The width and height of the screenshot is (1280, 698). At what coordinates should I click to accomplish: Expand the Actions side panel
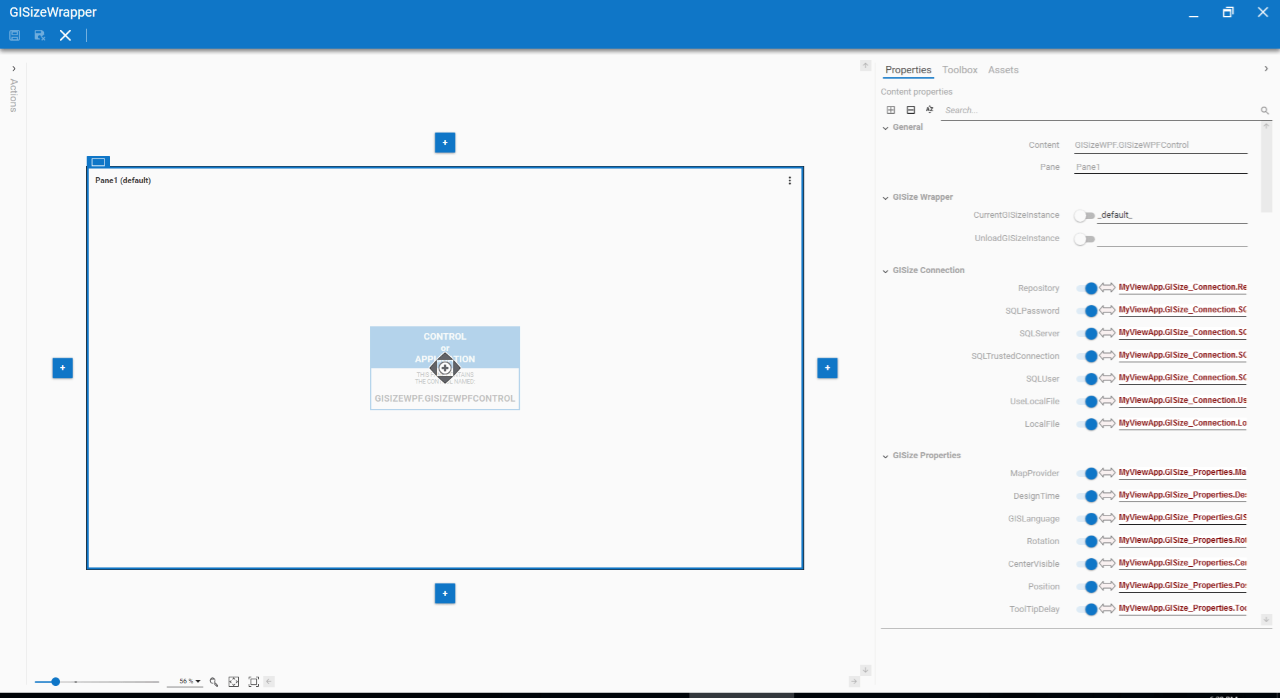coord(13,69)
